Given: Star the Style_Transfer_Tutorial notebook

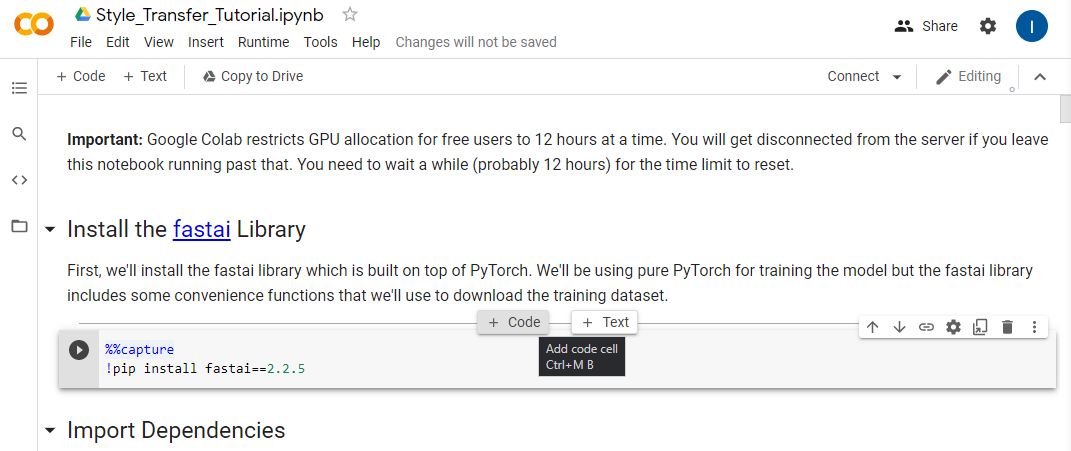Looking at the screenshot, I should (349, 14).
